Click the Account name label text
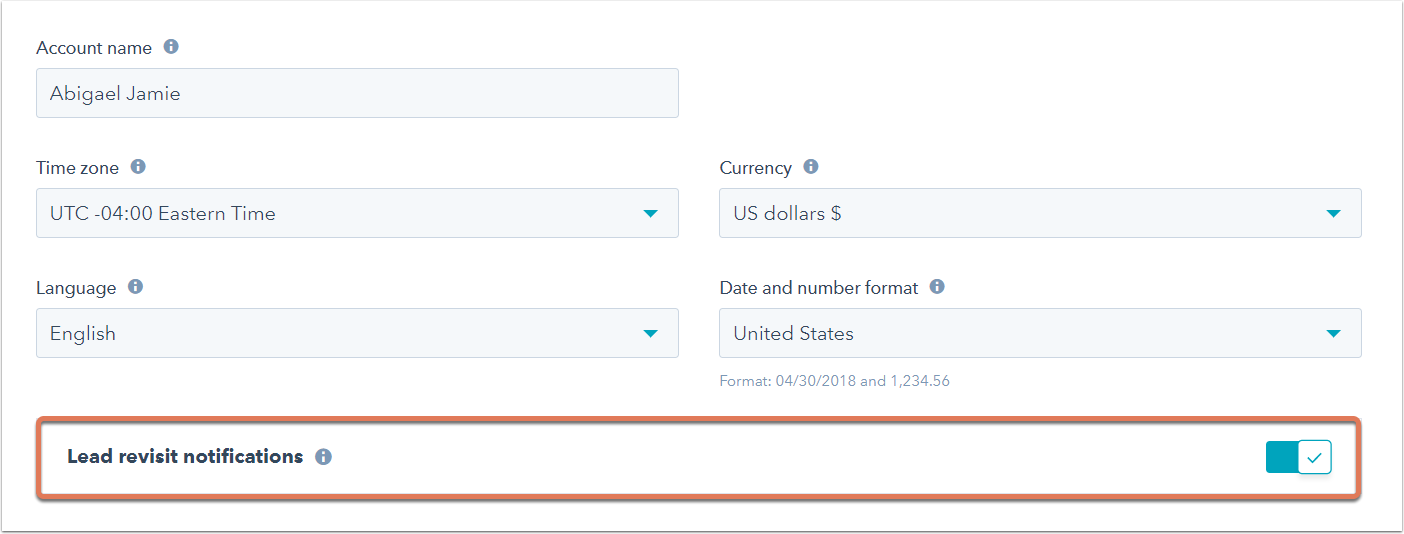 pos(94,48)
